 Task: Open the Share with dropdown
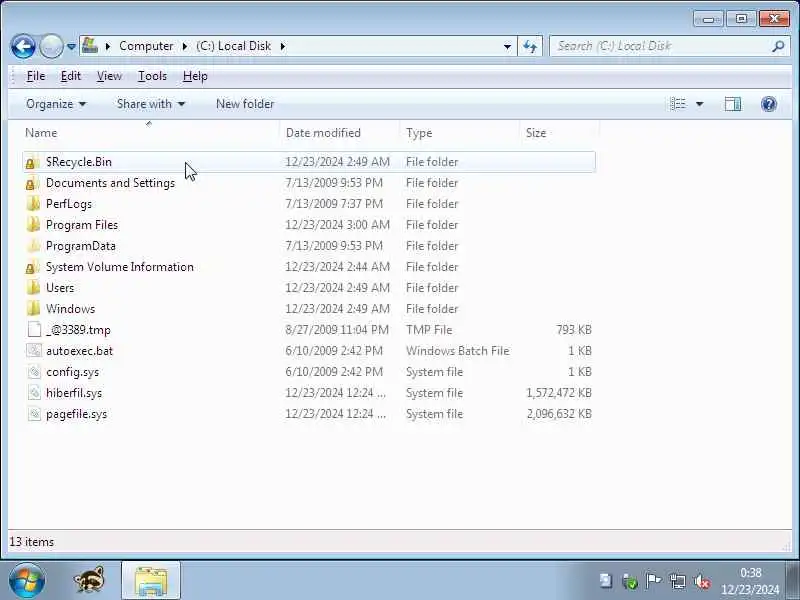pos(151,104)
